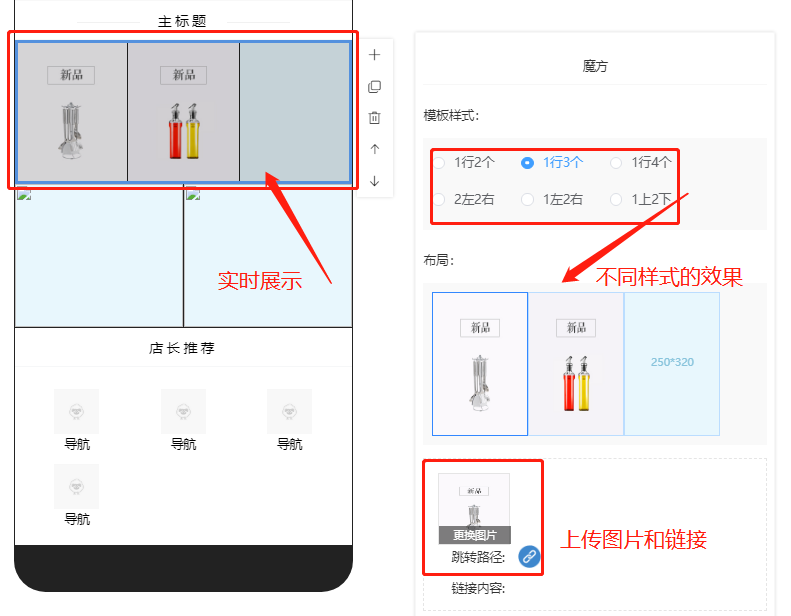Click the blue link chain icon
The height and width of the screenshot is (616, 791).
(529, 556)
